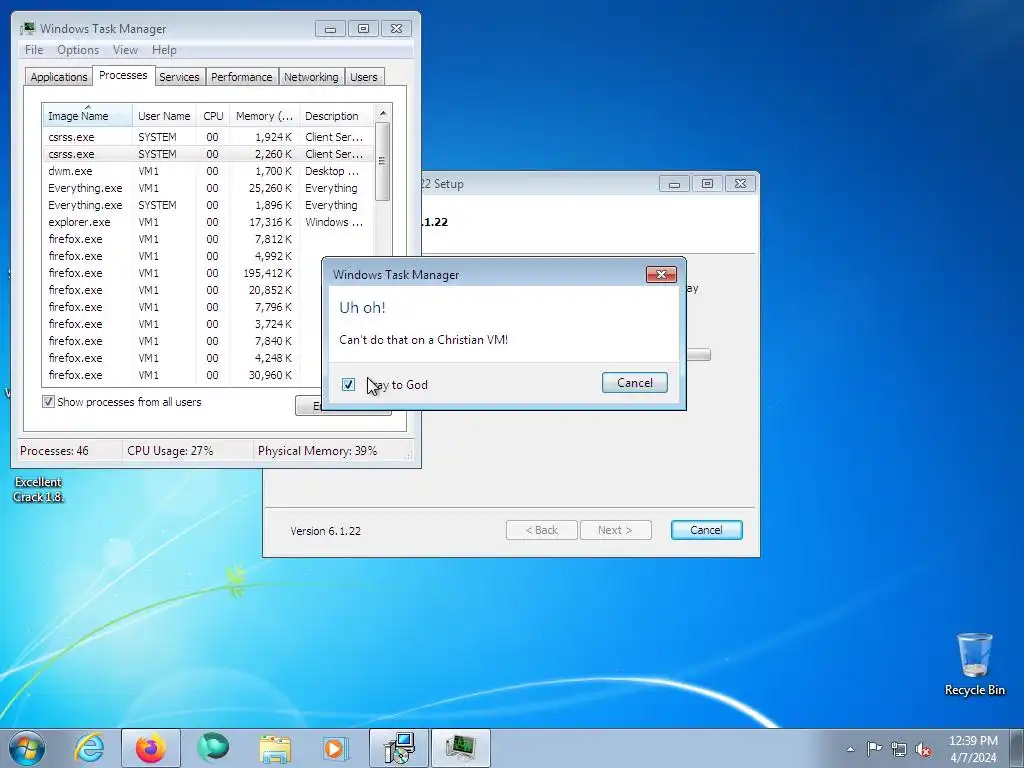Minimize the Setup window
This screenshot has height=768, width=1024.
pos(674,184)
